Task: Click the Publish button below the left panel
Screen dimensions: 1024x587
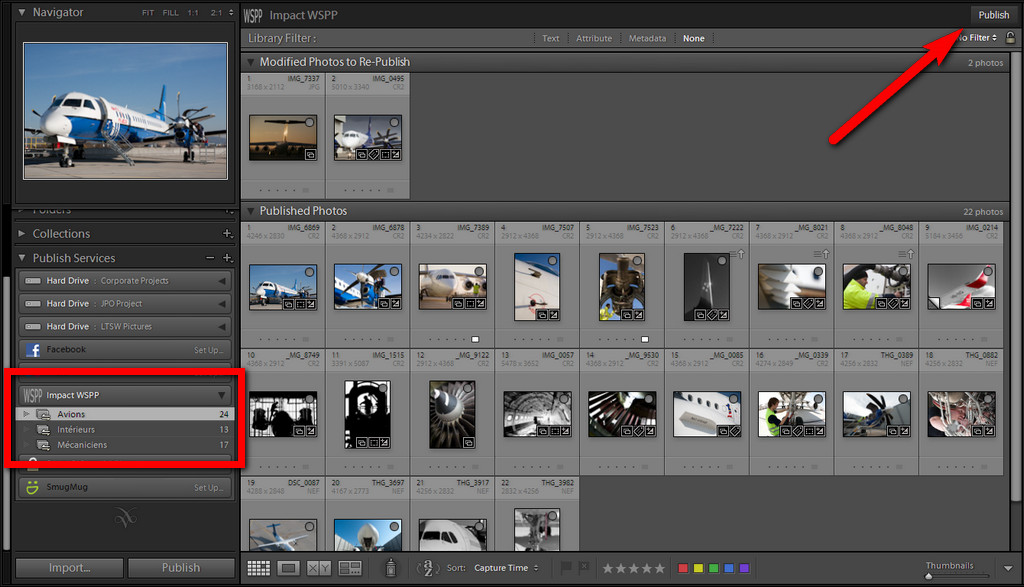Action: (x=181, y=568)
